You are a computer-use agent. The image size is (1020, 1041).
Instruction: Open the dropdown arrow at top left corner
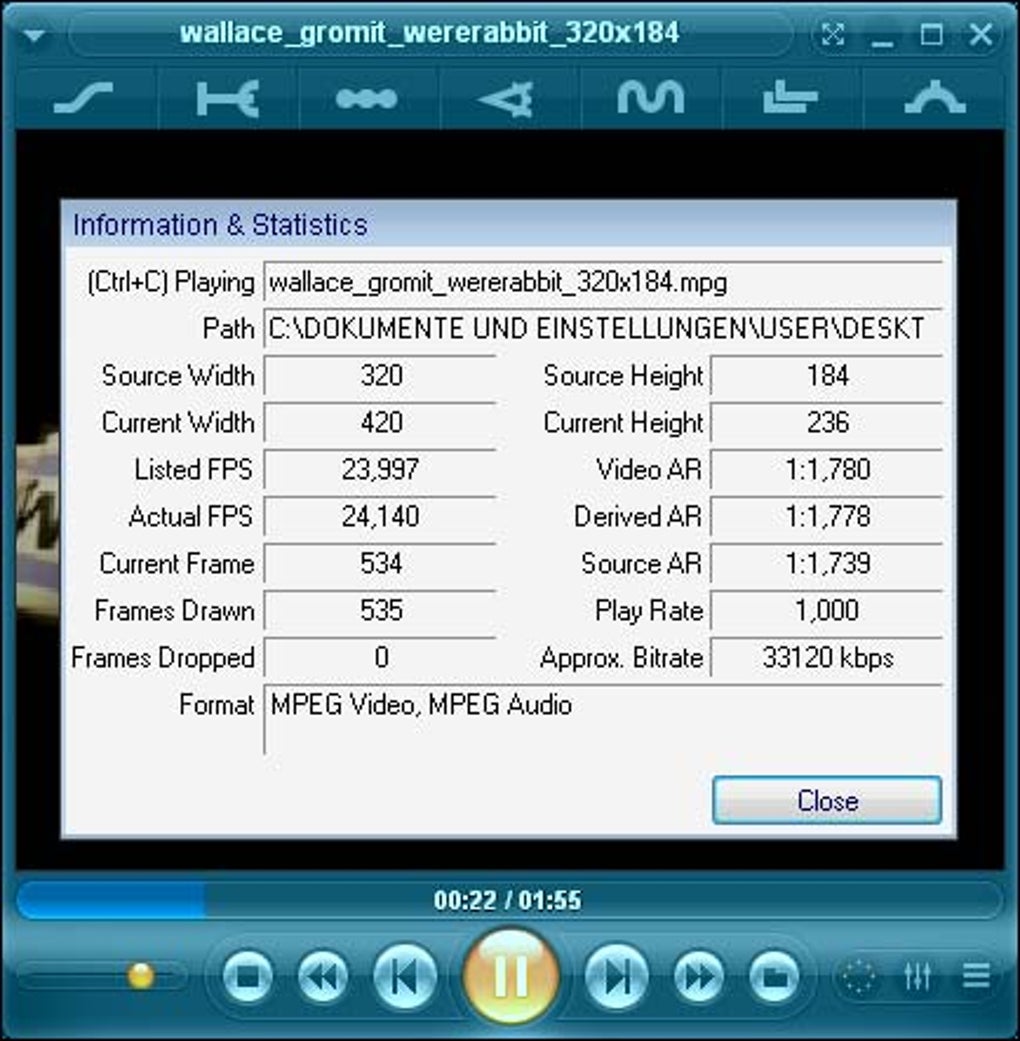pyautogui.click(x=34, y=33)
